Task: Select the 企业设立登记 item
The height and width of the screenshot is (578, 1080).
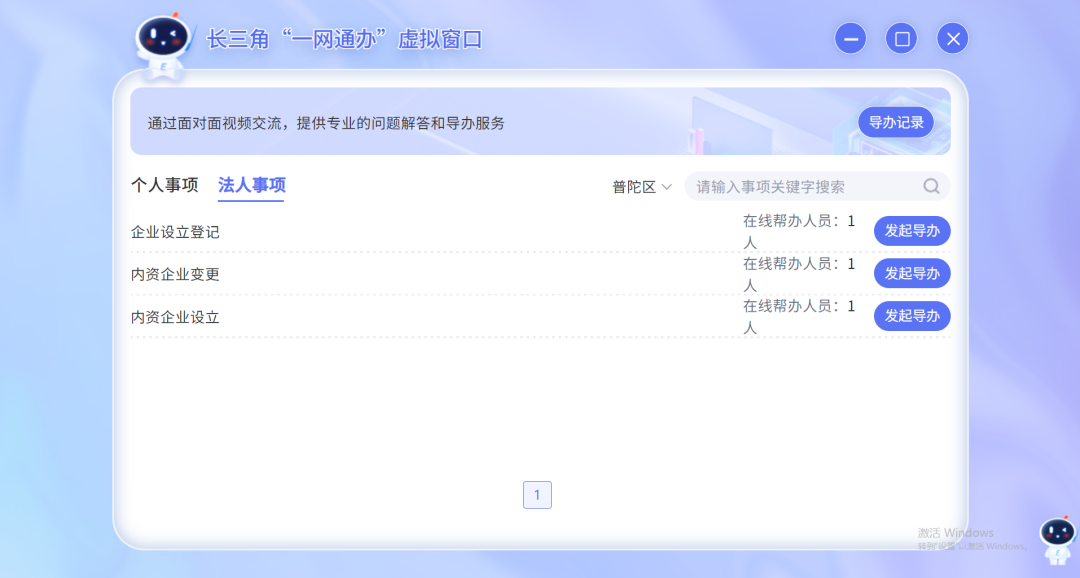Action: [x=175, y=232]
